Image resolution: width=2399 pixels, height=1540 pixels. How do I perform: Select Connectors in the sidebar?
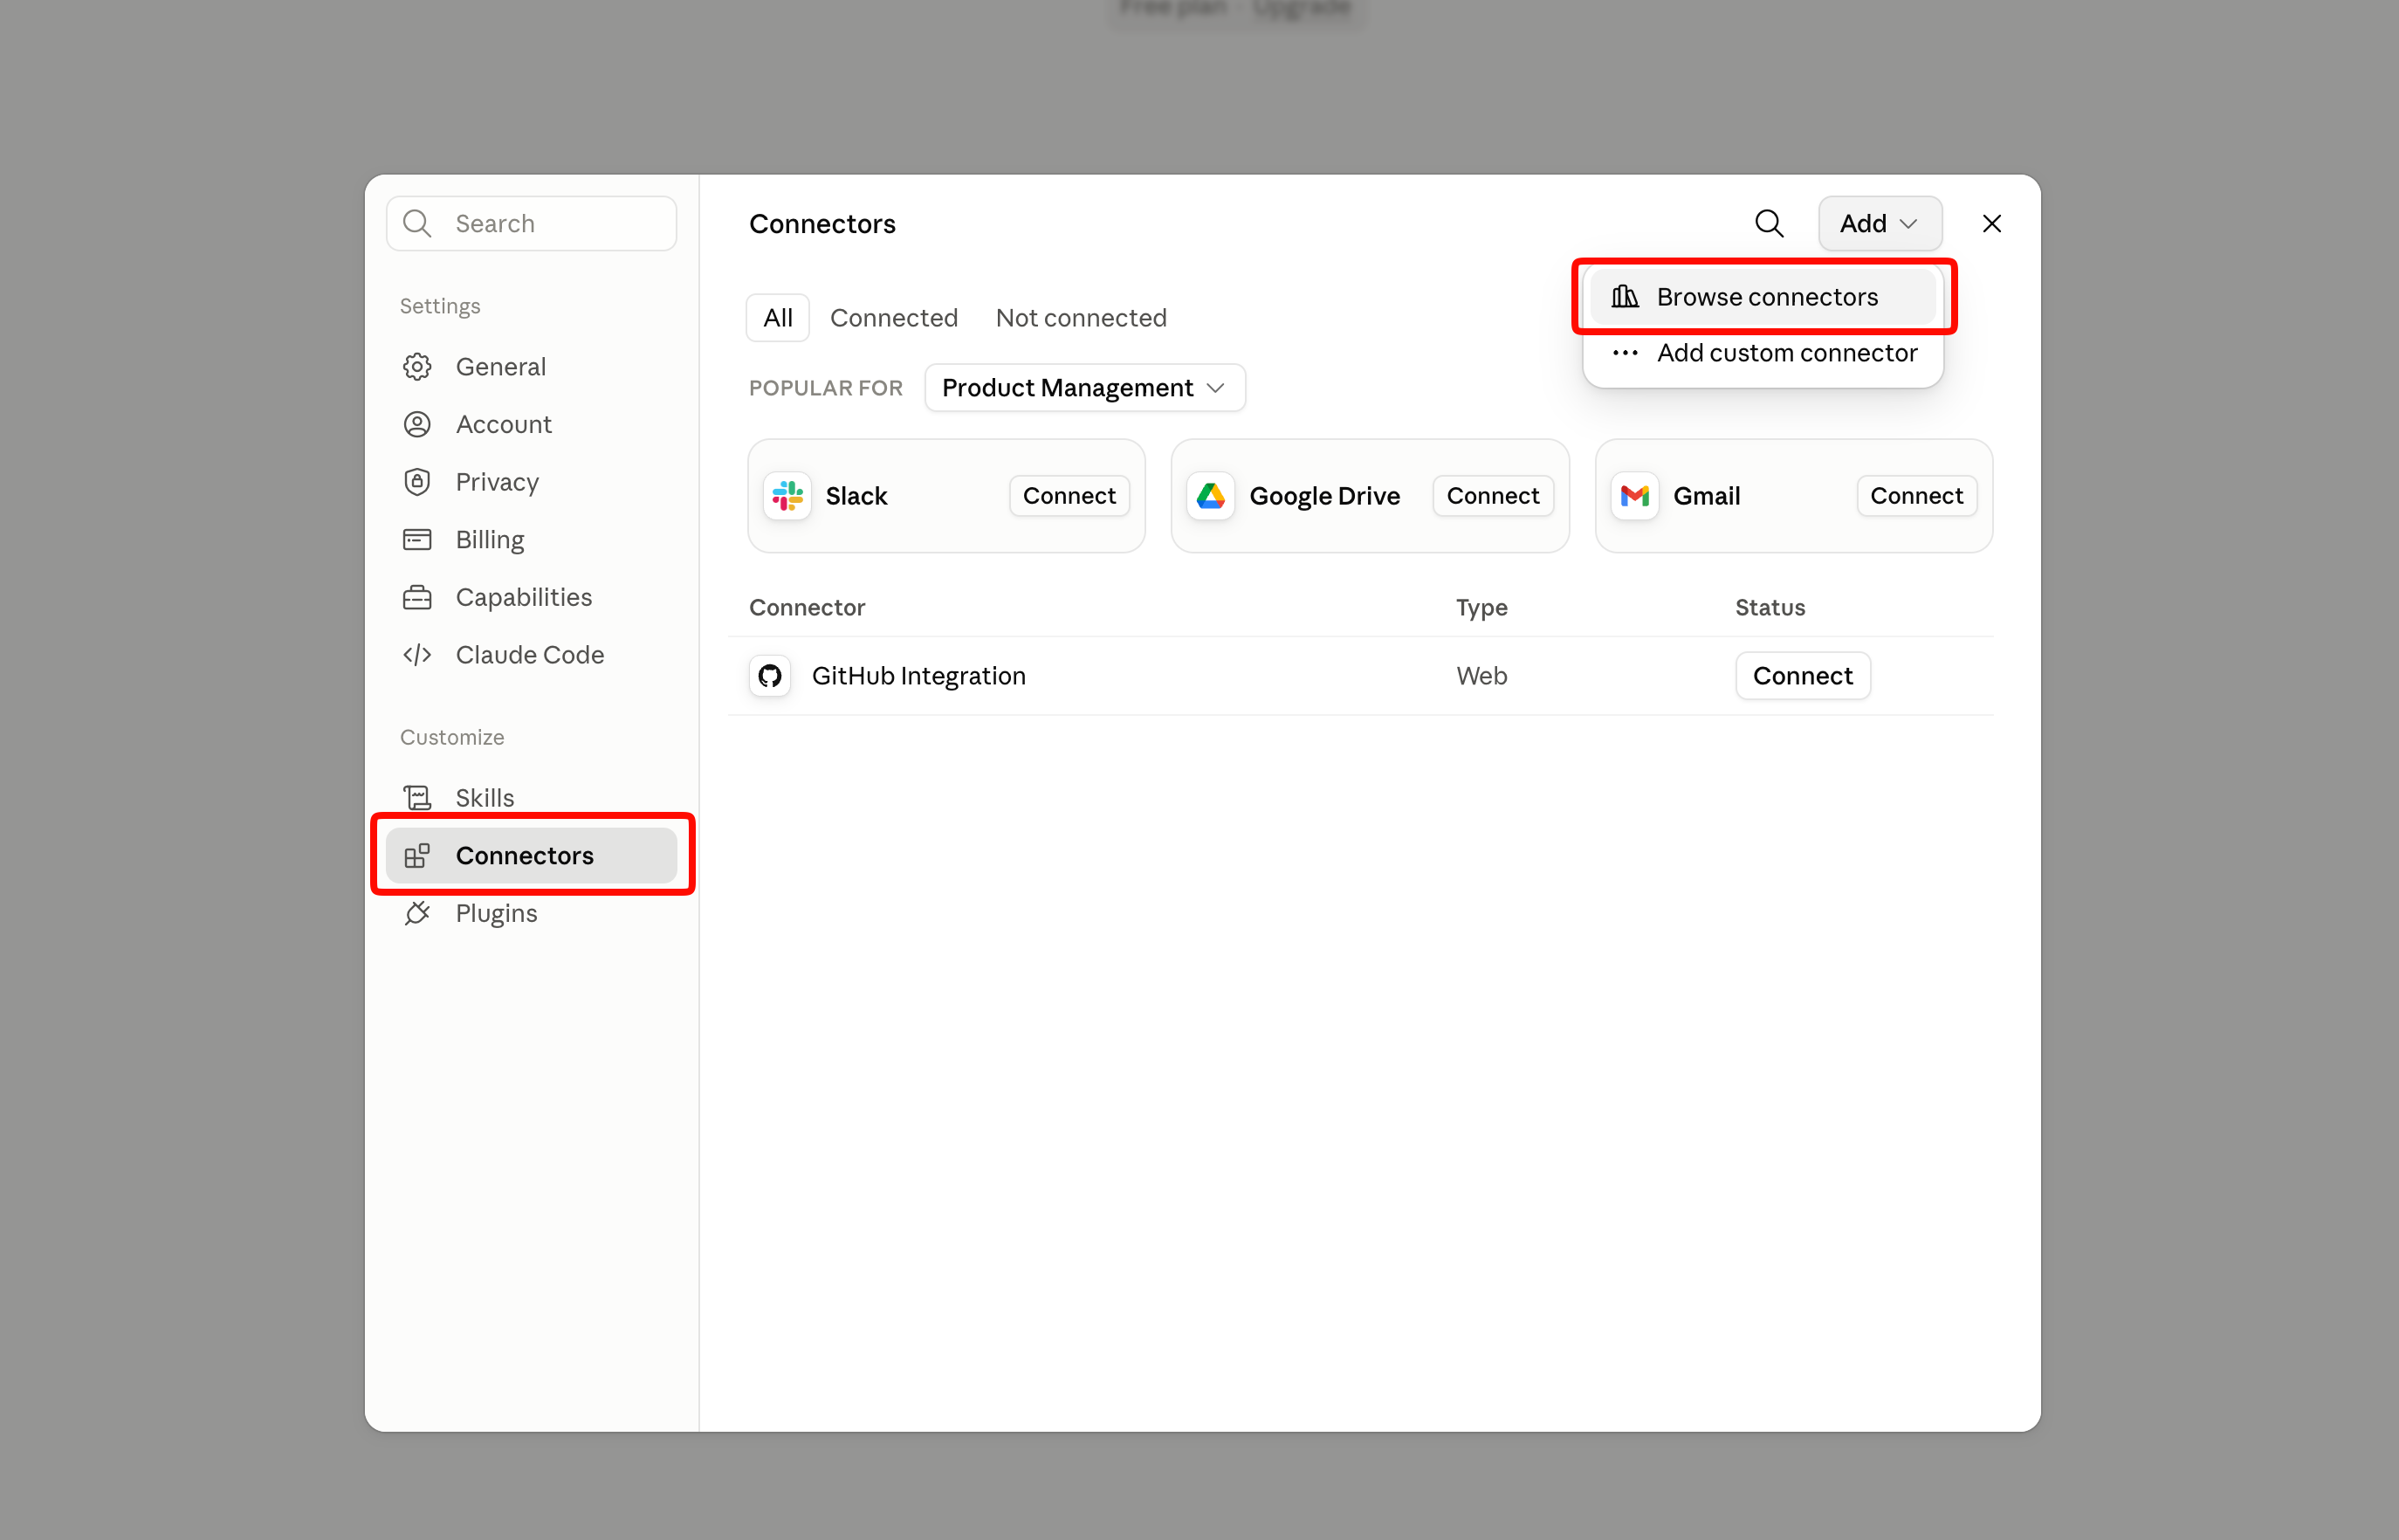coord(531,856)
